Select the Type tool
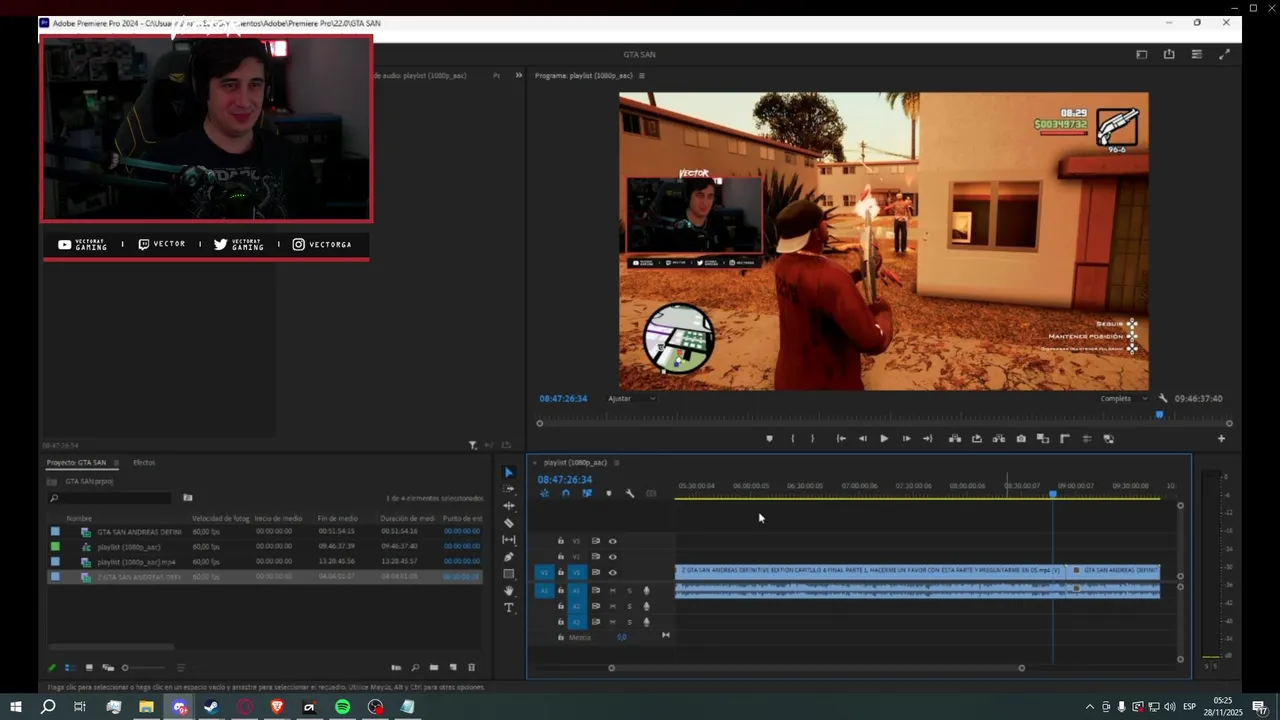 click(508, 608)
